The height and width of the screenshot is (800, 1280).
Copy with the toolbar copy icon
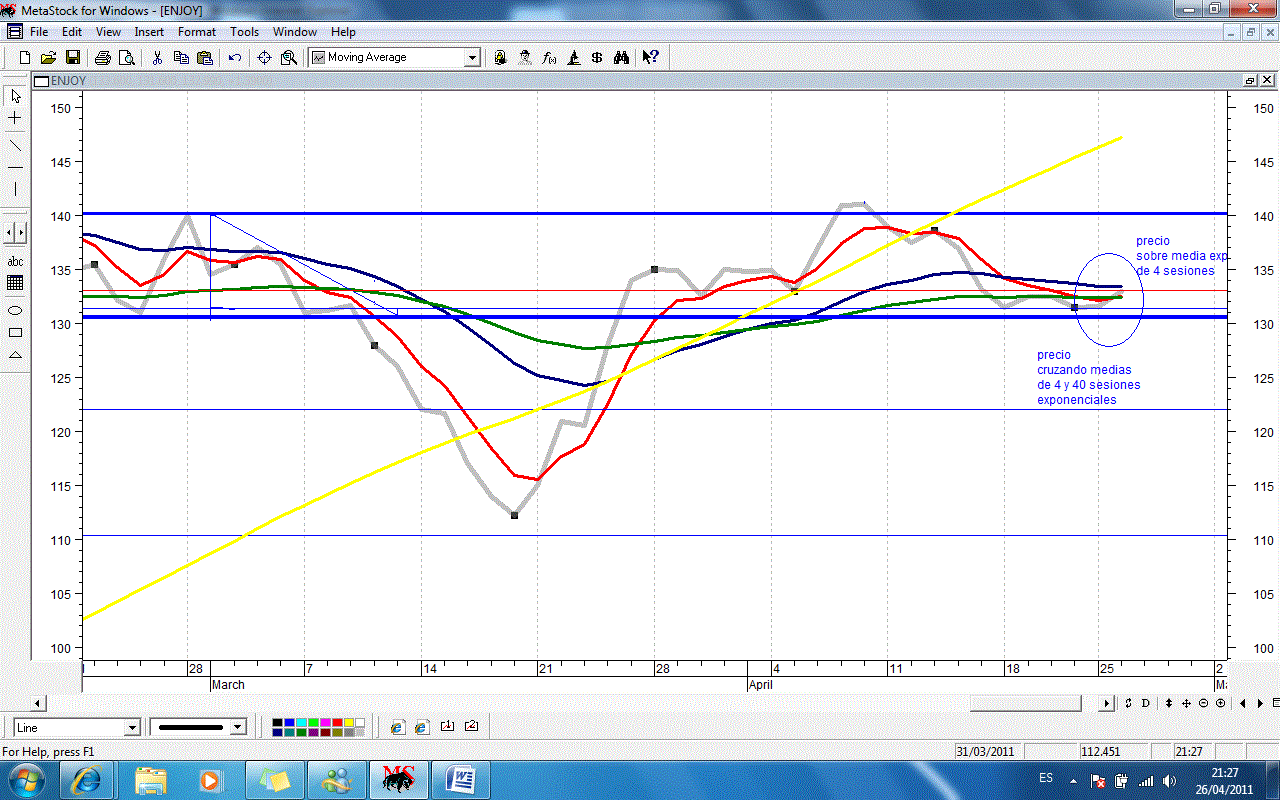click(x=181, y=58)
